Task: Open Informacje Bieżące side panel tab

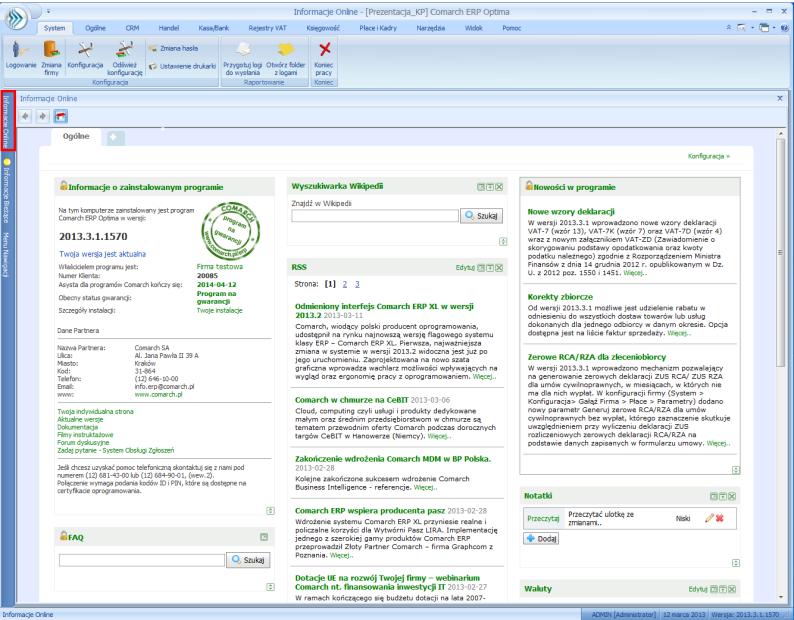Action: click(x=7, y=190)
